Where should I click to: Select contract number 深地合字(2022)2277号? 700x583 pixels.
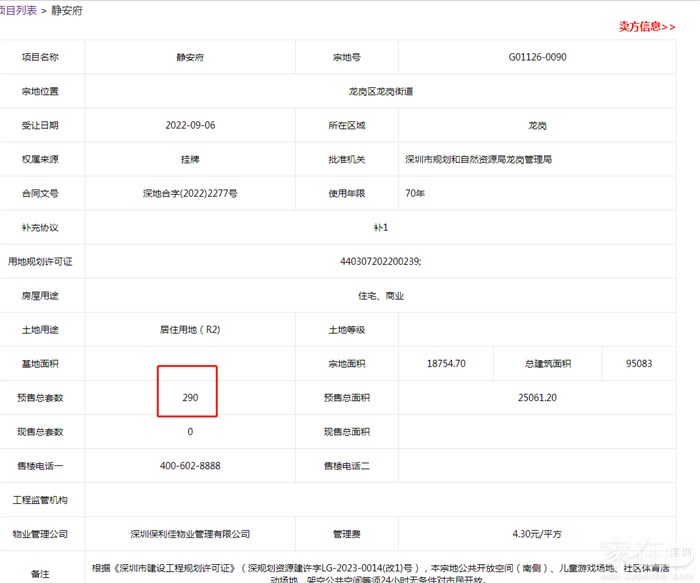190,193
